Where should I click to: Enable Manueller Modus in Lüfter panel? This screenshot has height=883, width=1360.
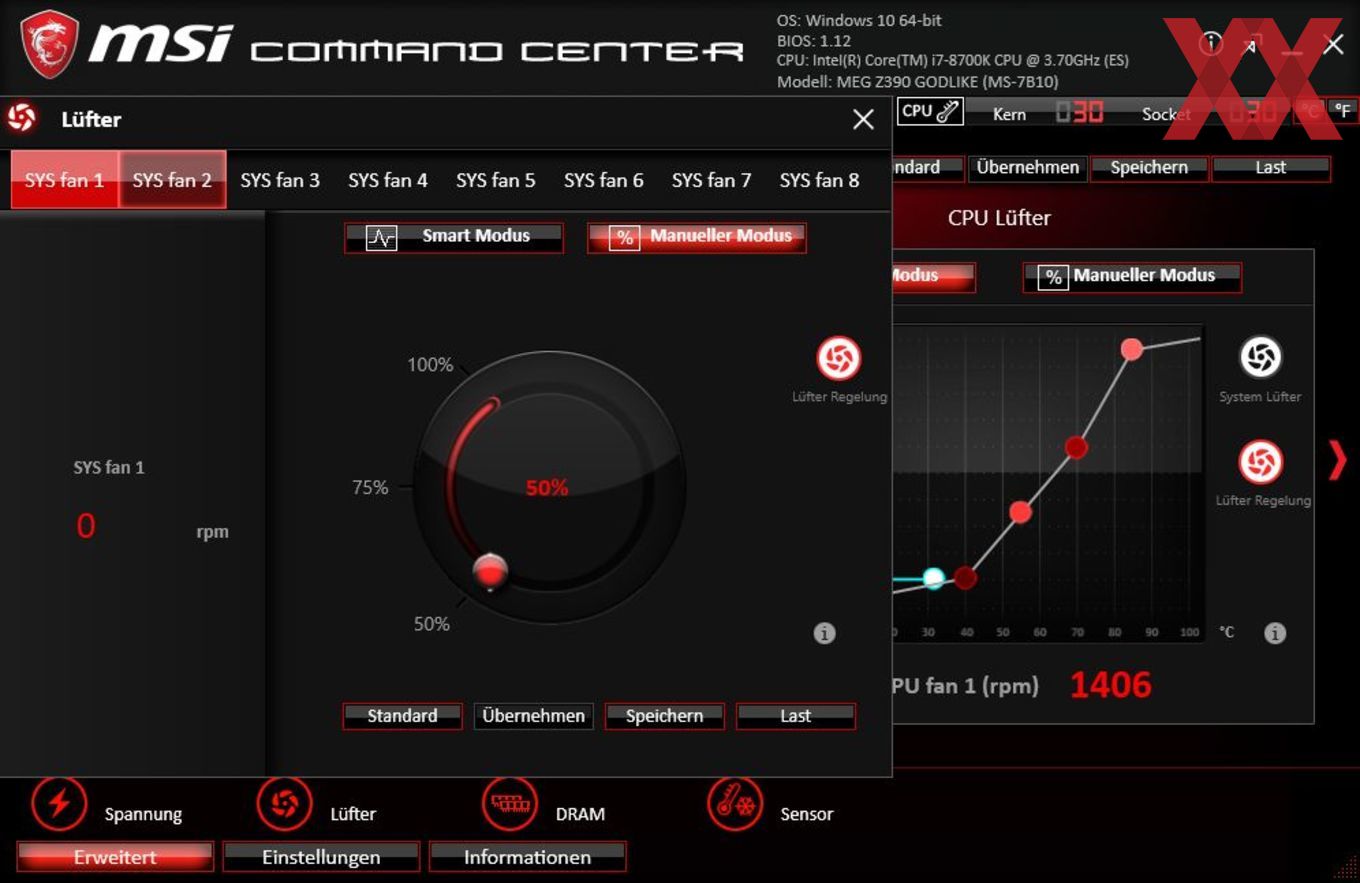[x=697, y=237]
